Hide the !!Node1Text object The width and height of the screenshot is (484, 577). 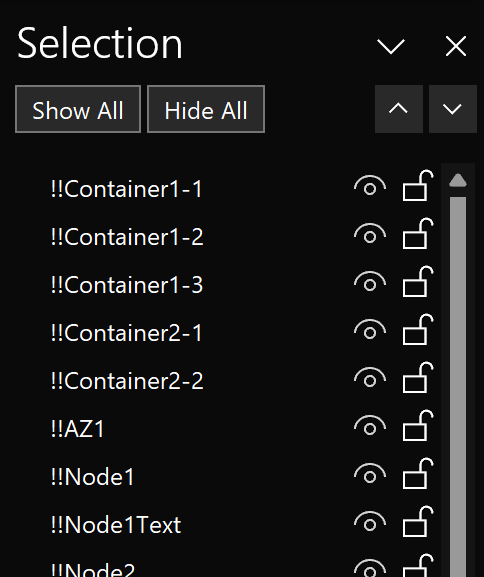click(370, 522)
